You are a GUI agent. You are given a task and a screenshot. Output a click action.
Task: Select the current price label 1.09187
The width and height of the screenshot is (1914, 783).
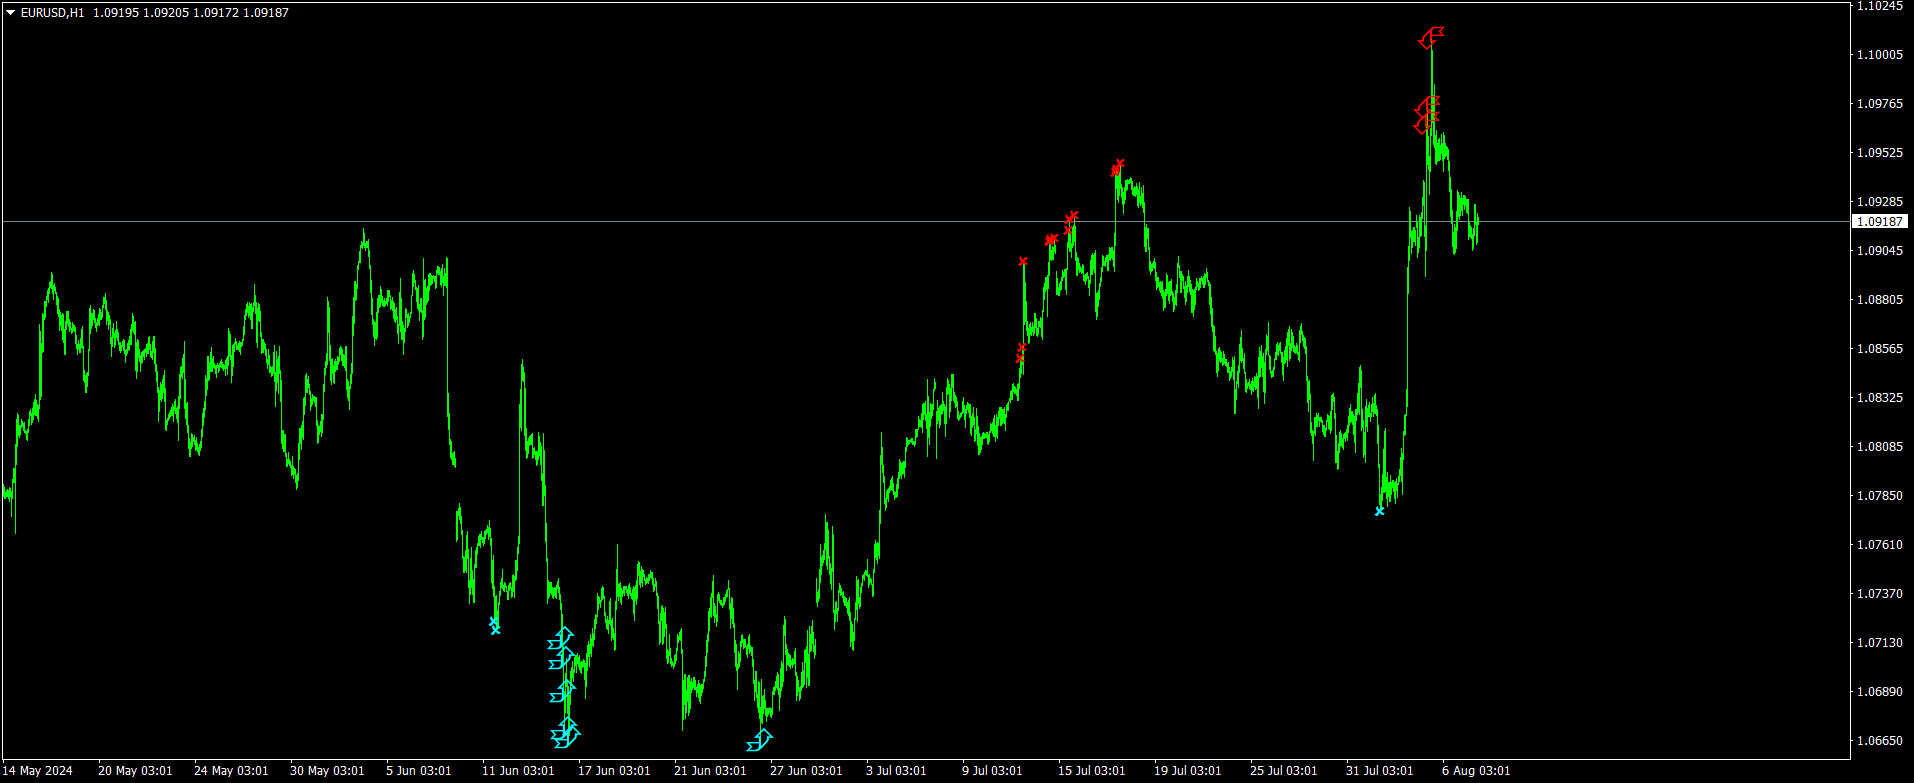point(1880,222)
